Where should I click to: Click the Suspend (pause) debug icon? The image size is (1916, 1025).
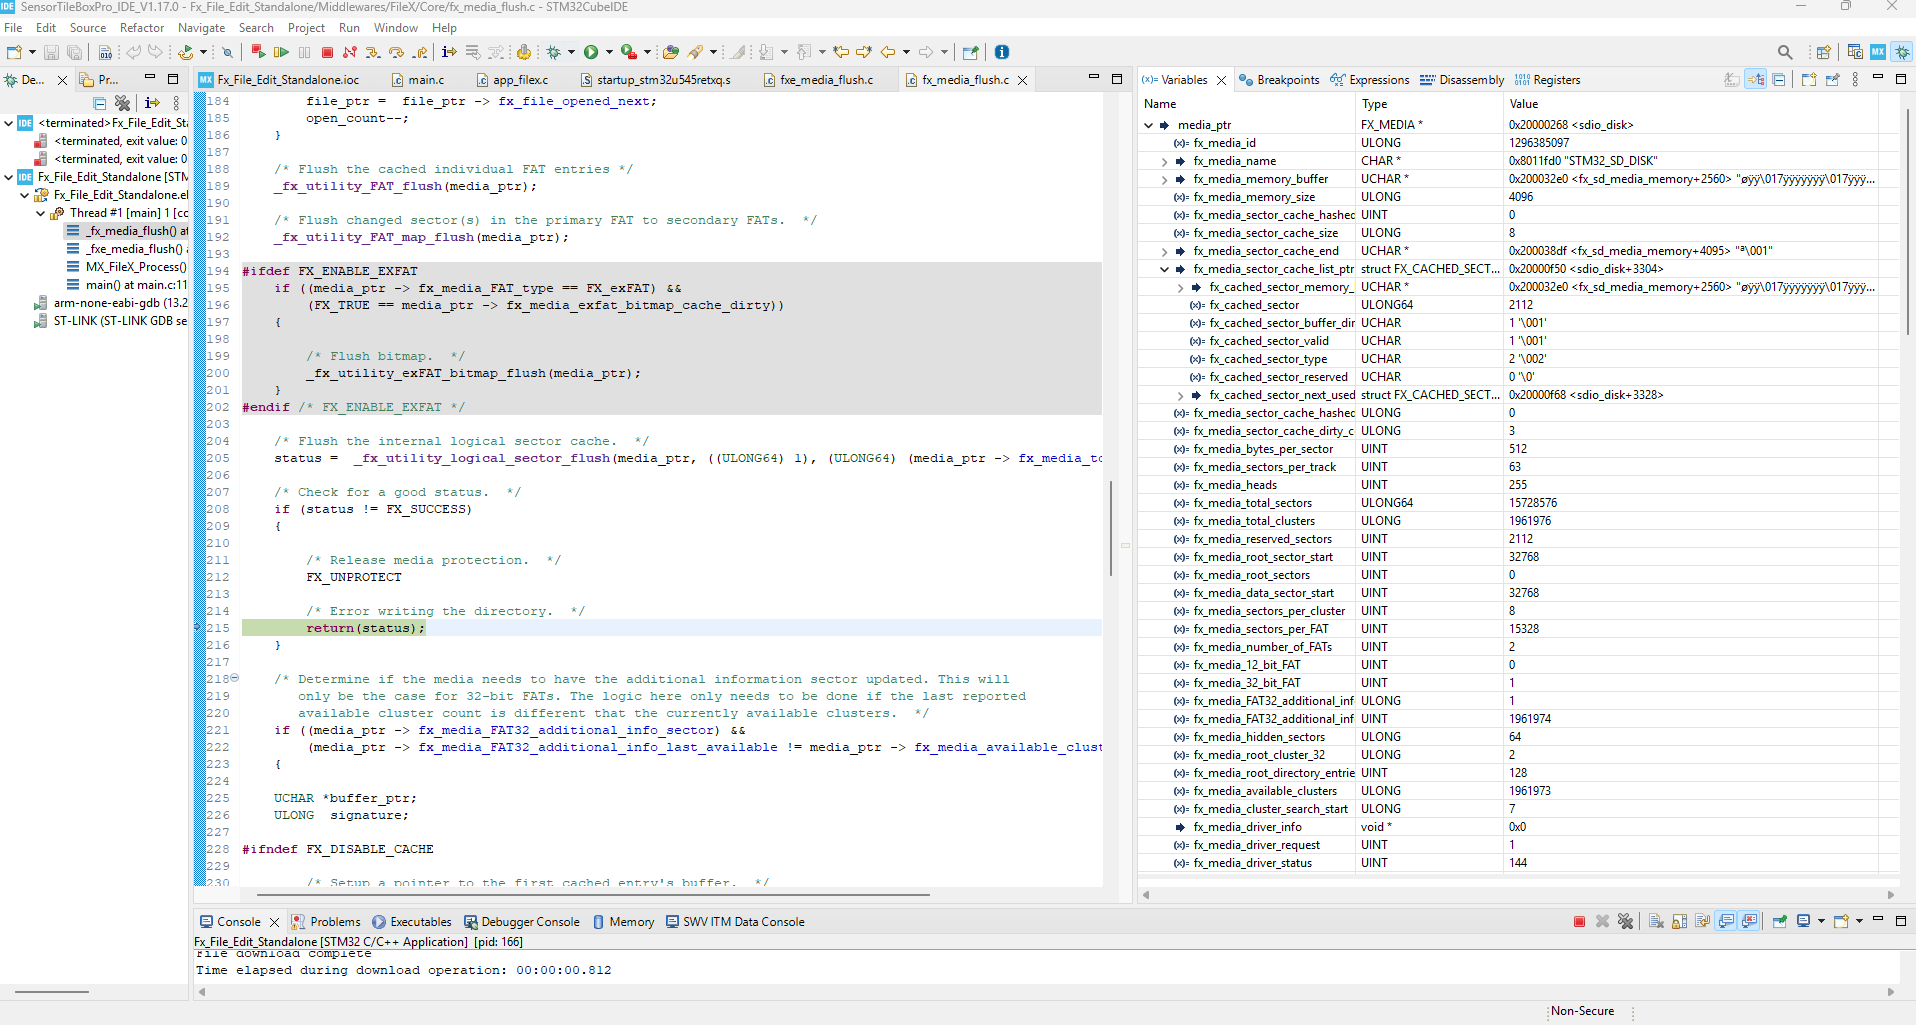305,52
